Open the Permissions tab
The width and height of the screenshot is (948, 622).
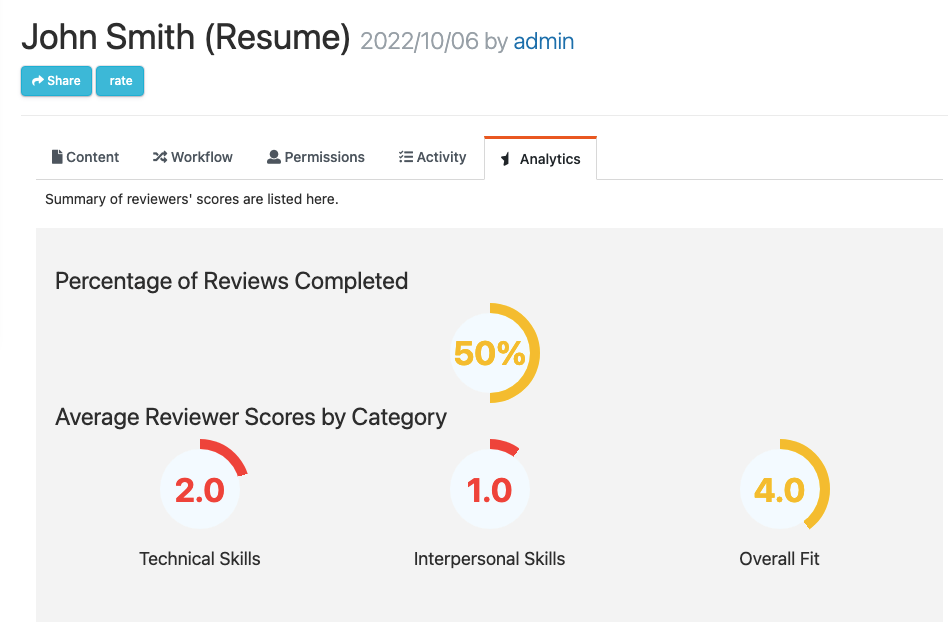coord(316,156)
